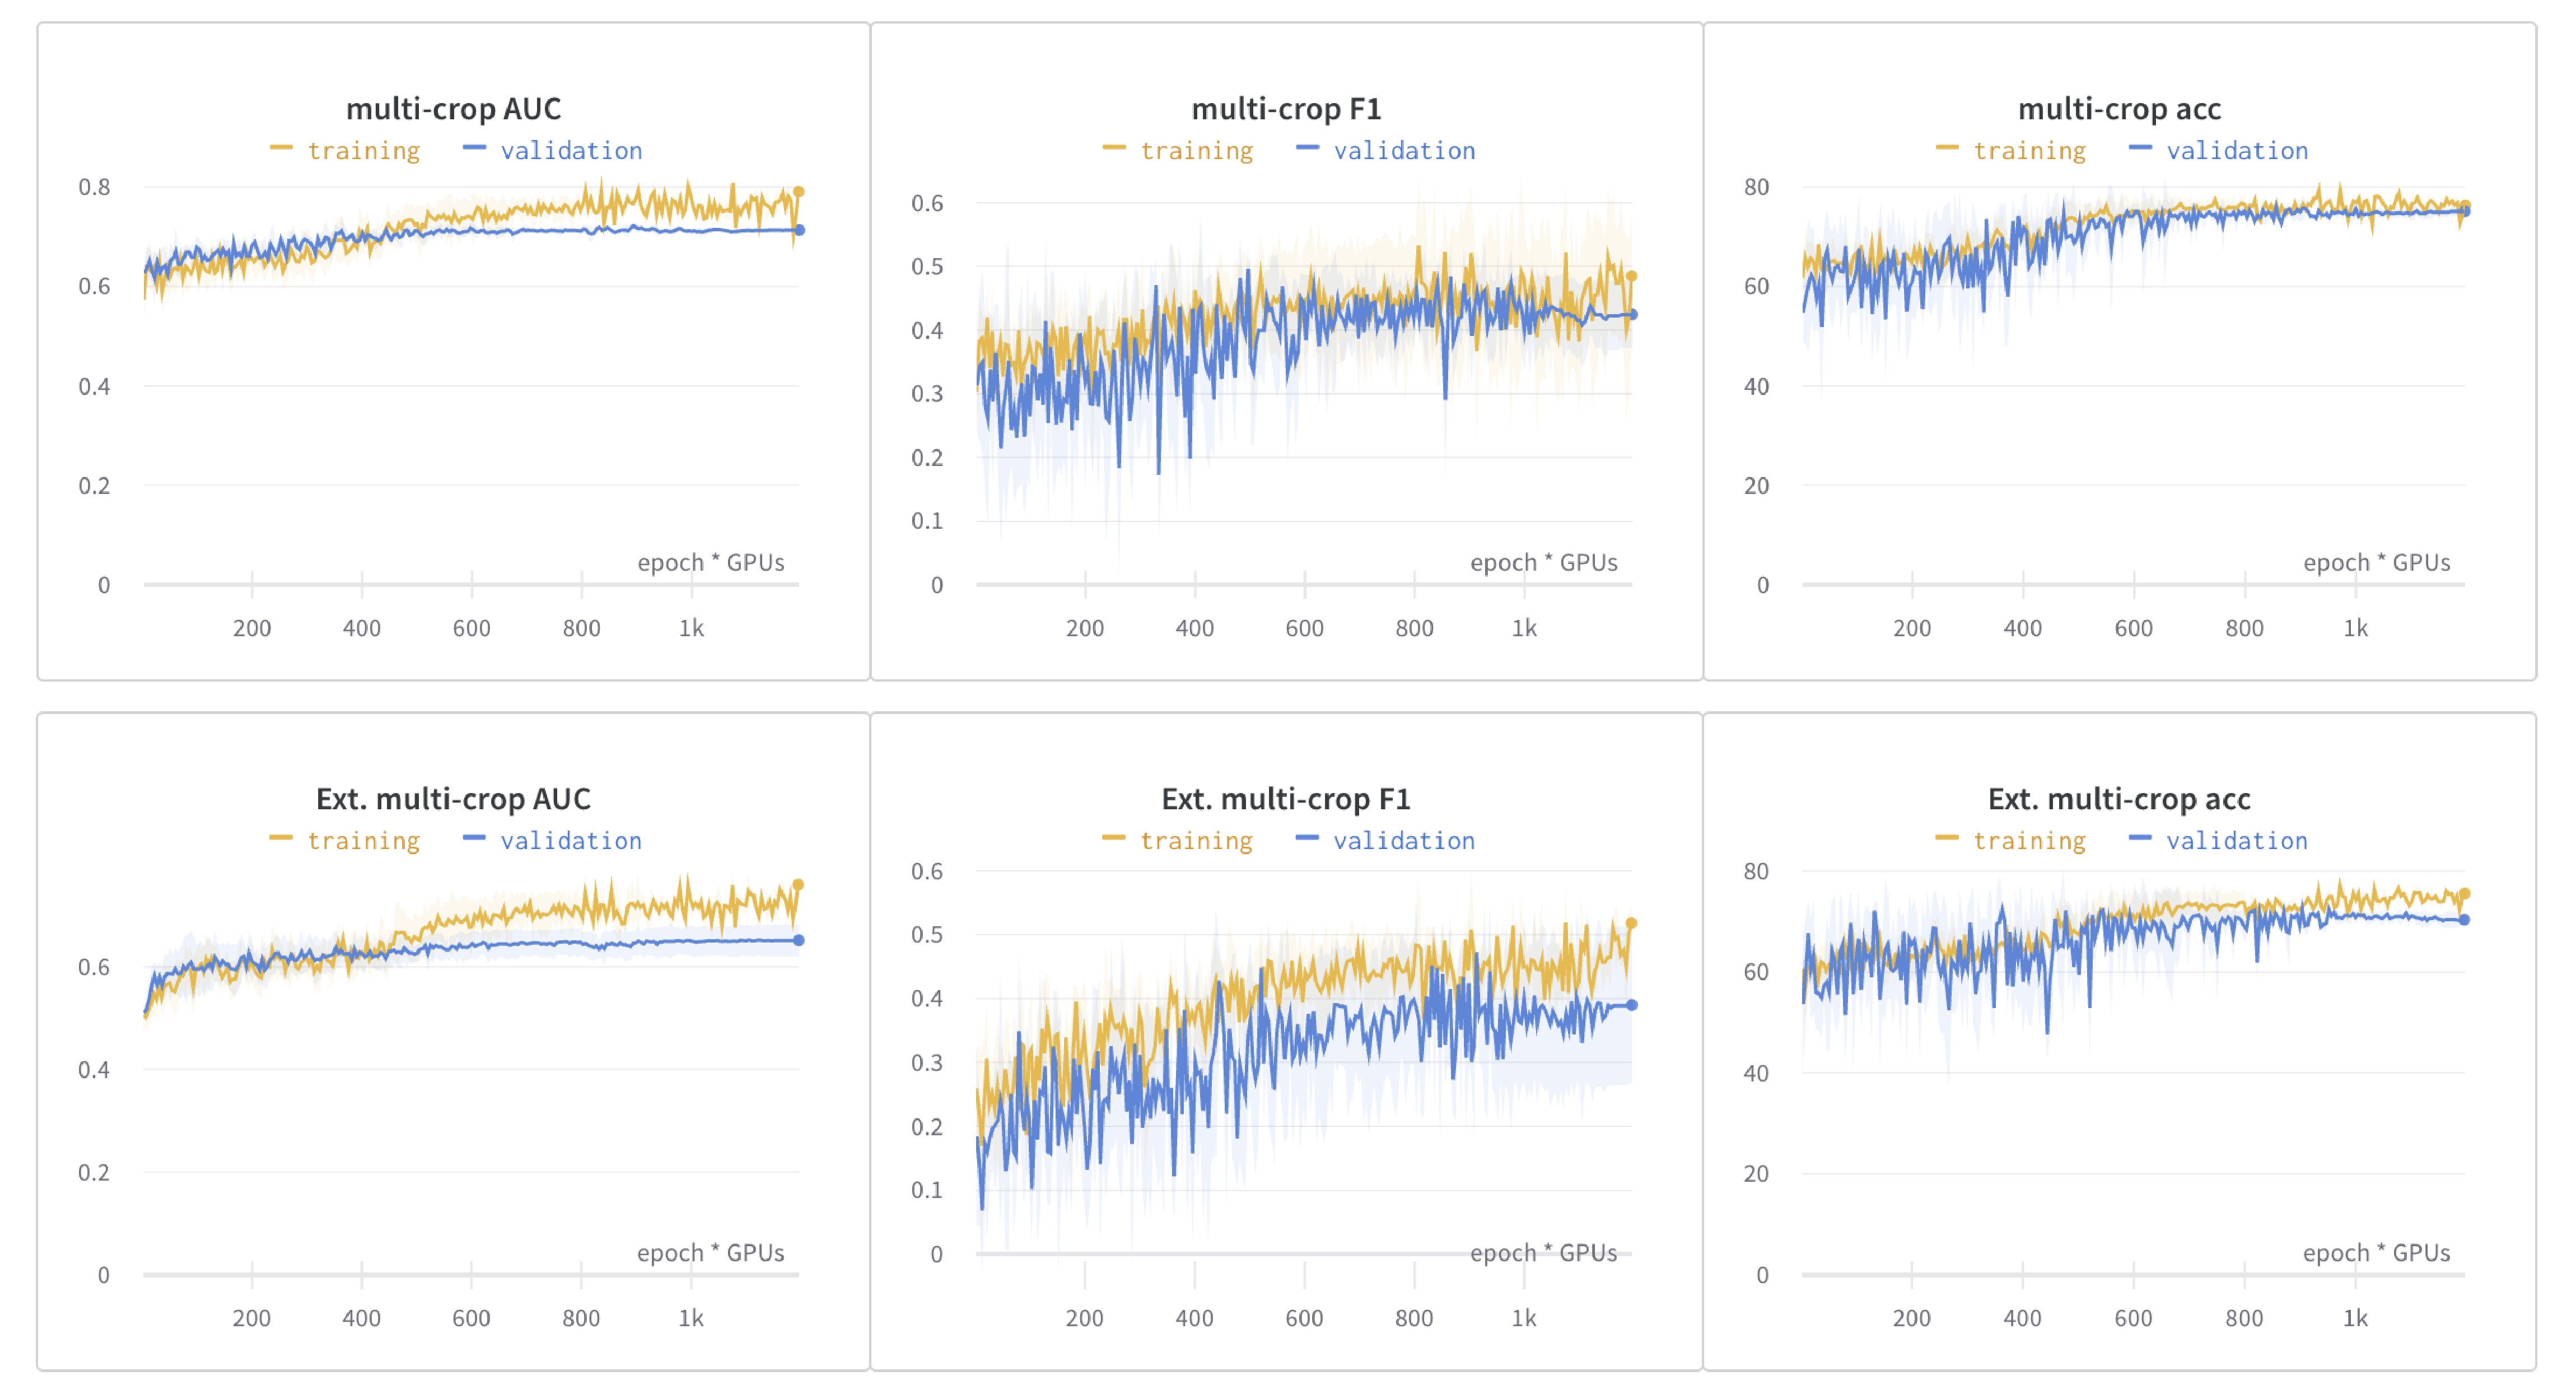The width and height of the screenshot is (2576, 1399).
Task: Click validation end point in multi-crop AUC chart
Action: pyautogui.click(x=799, y=230)
